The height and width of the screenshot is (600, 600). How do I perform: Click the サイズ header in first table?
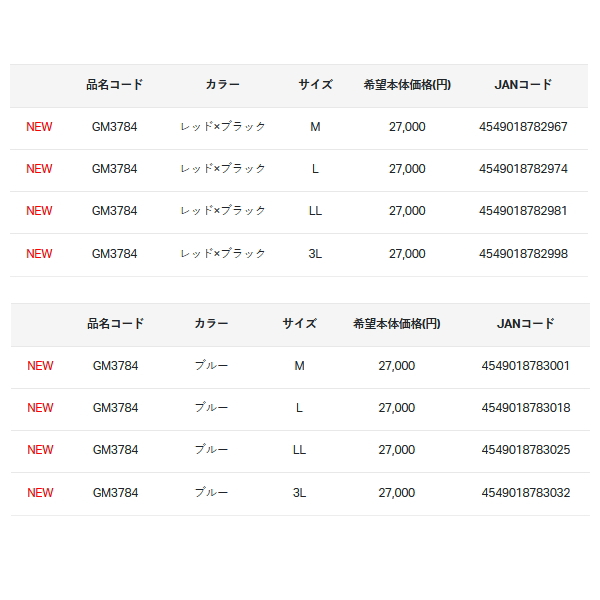[x=315, y=85]
